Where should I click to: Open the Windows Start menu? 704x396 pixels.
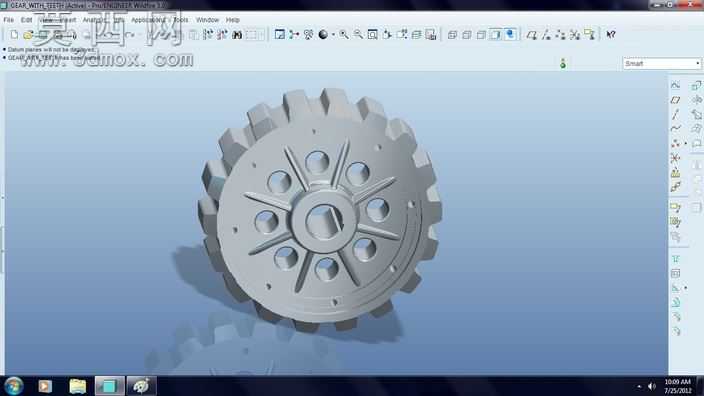[14, 386]
